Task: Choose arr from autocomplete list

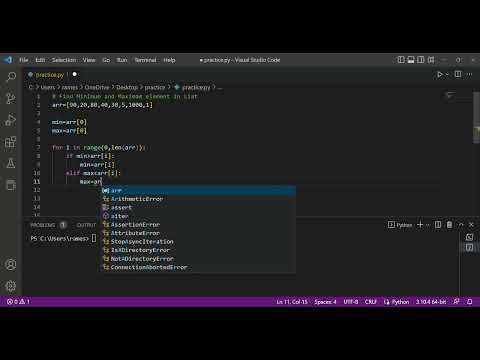Action: [x=198, y=190]
